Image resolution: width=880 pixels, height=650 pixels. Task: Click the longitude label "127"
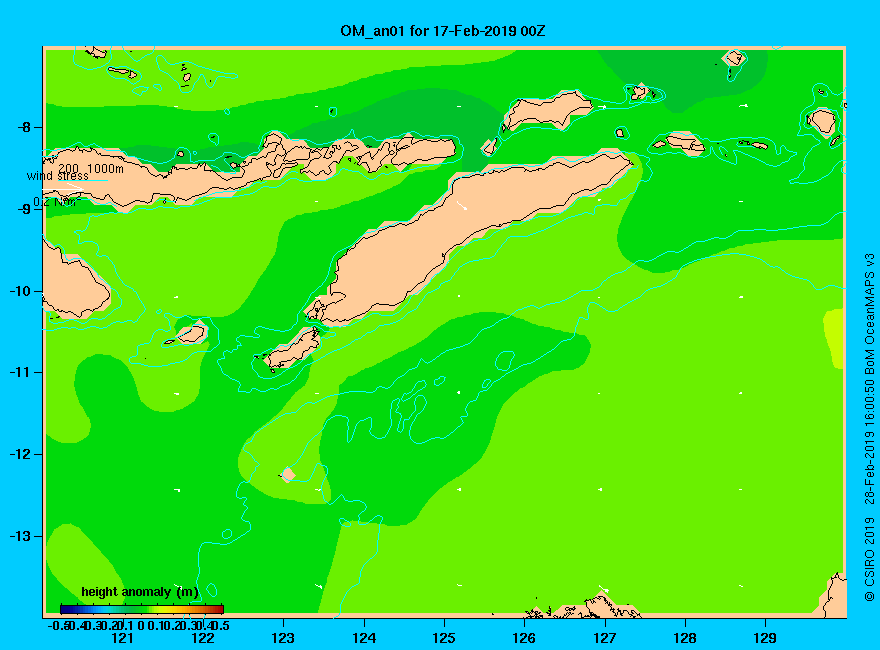604,638
